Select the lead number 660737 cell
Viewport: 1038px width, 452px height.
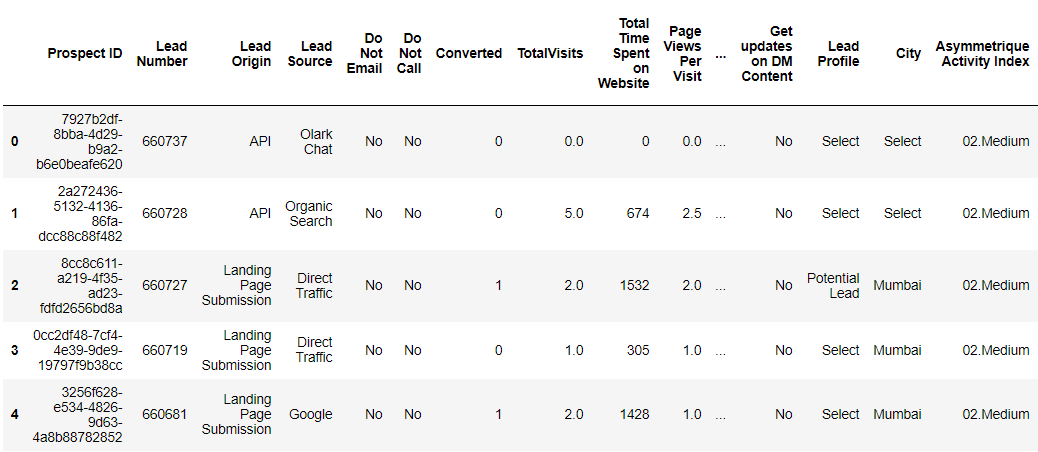point(164,141)
